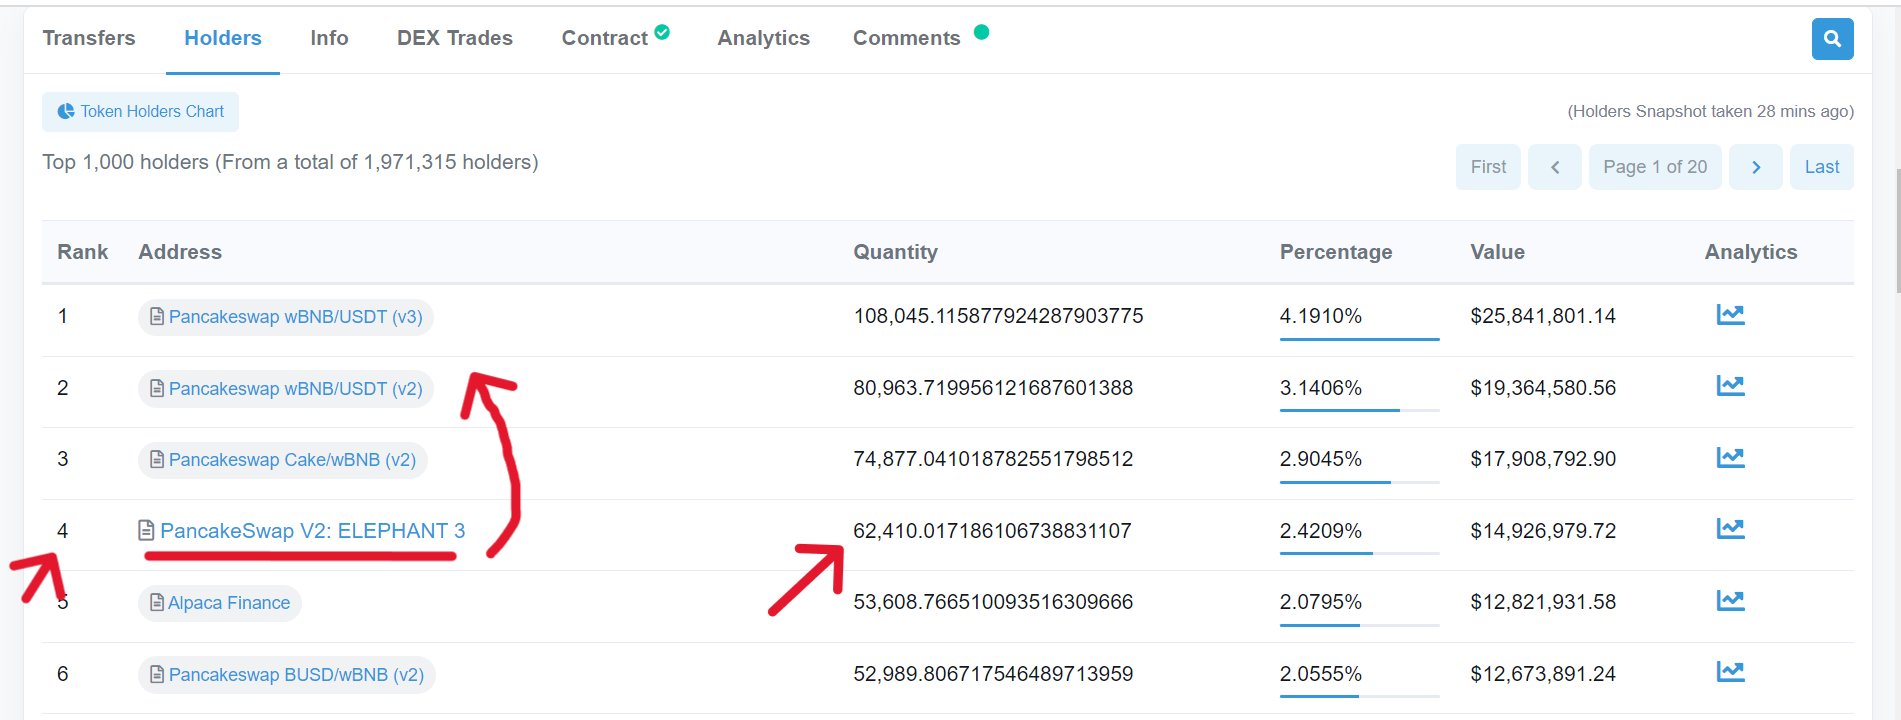Click the Quantity column header

[895, 252]
